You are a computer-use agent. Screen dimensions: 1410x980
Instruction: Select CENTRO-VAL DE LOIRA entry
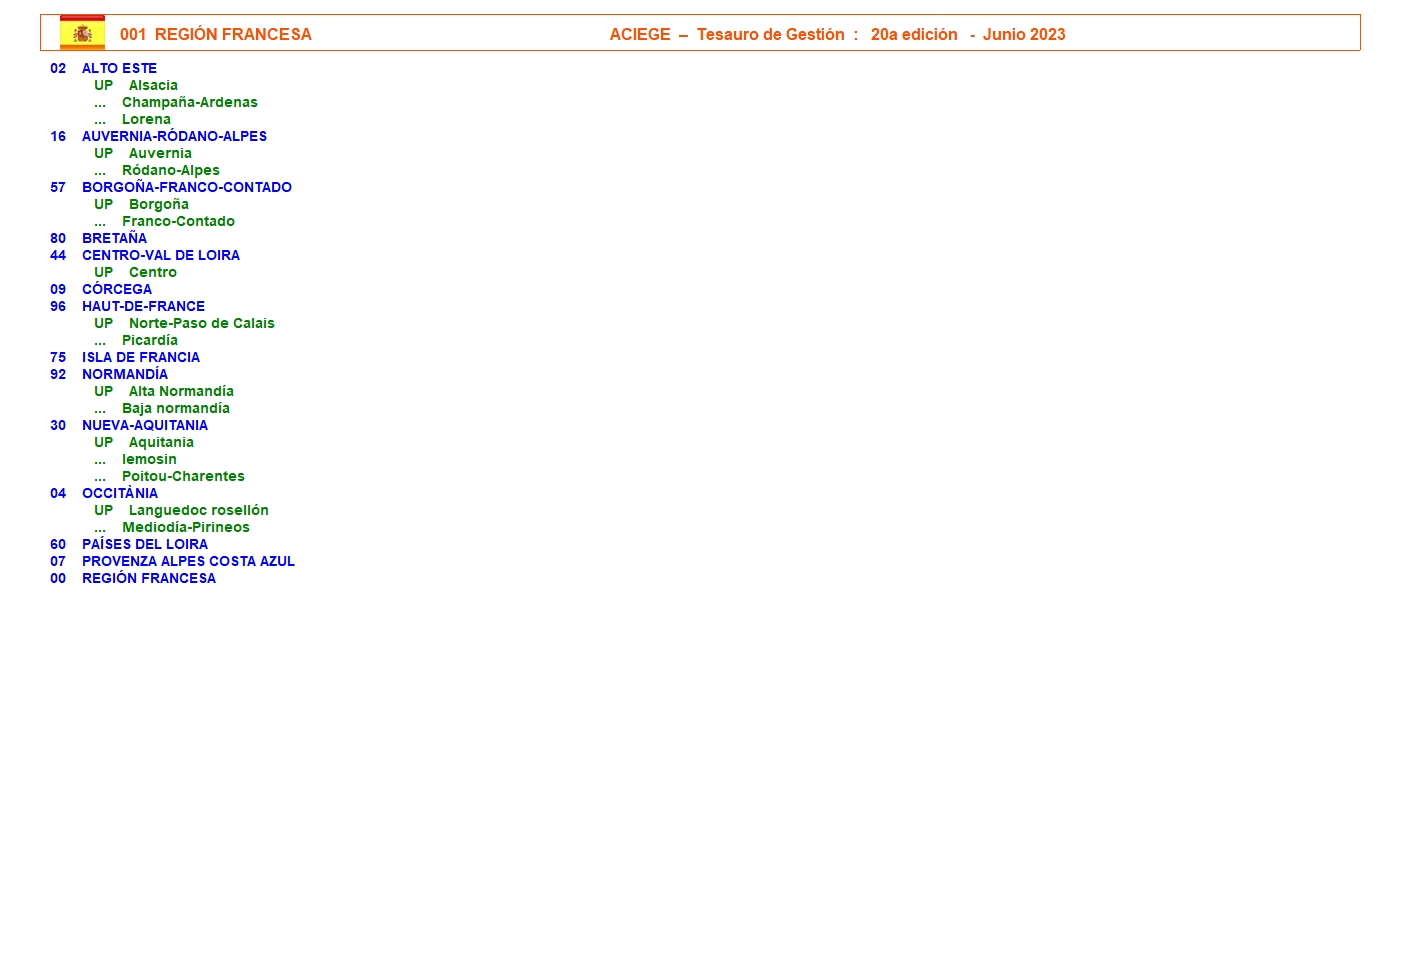coord(160,255)
